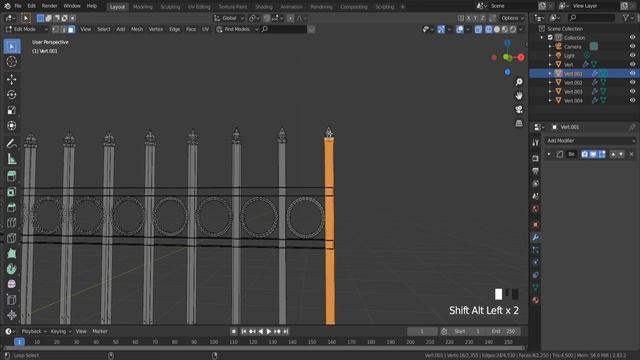
Task: Toggle X-ray view in header
Action: 478,29
